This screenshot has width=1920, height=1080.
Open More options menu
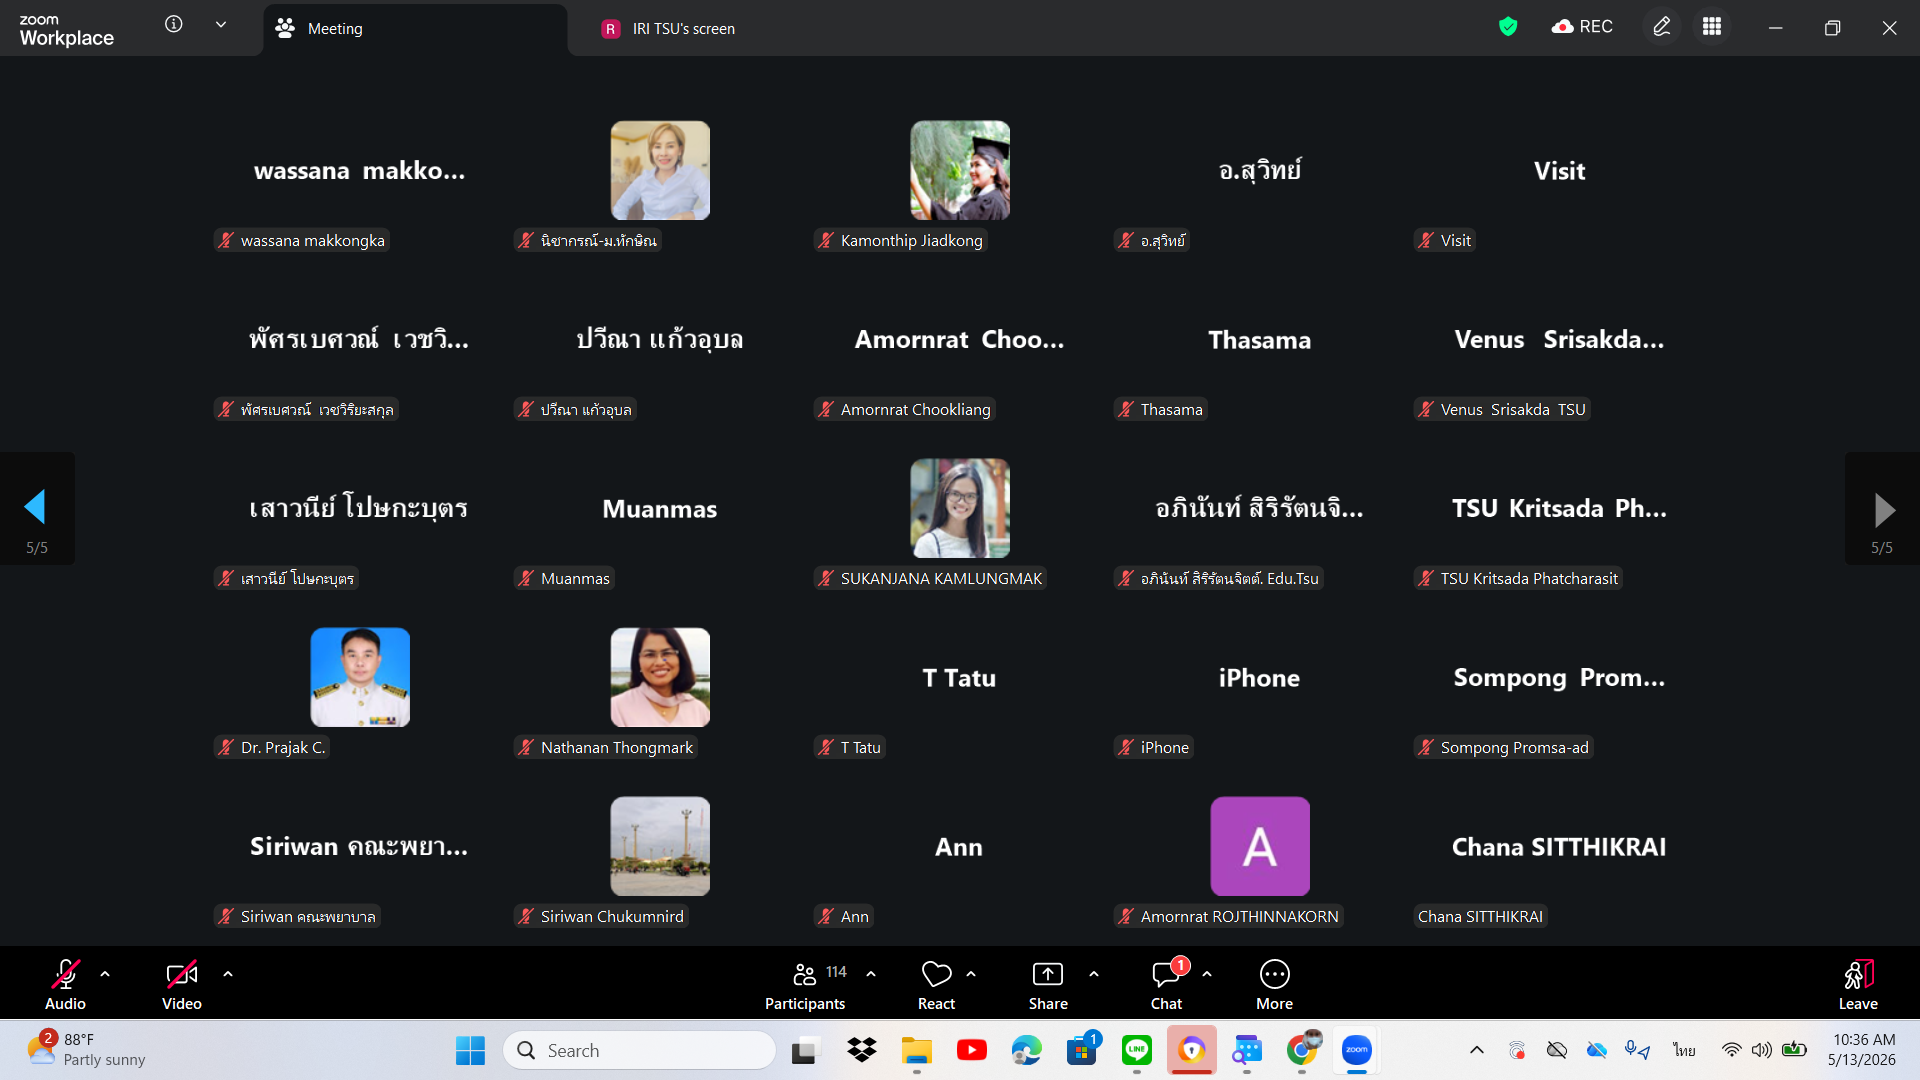click(1274, 984)
